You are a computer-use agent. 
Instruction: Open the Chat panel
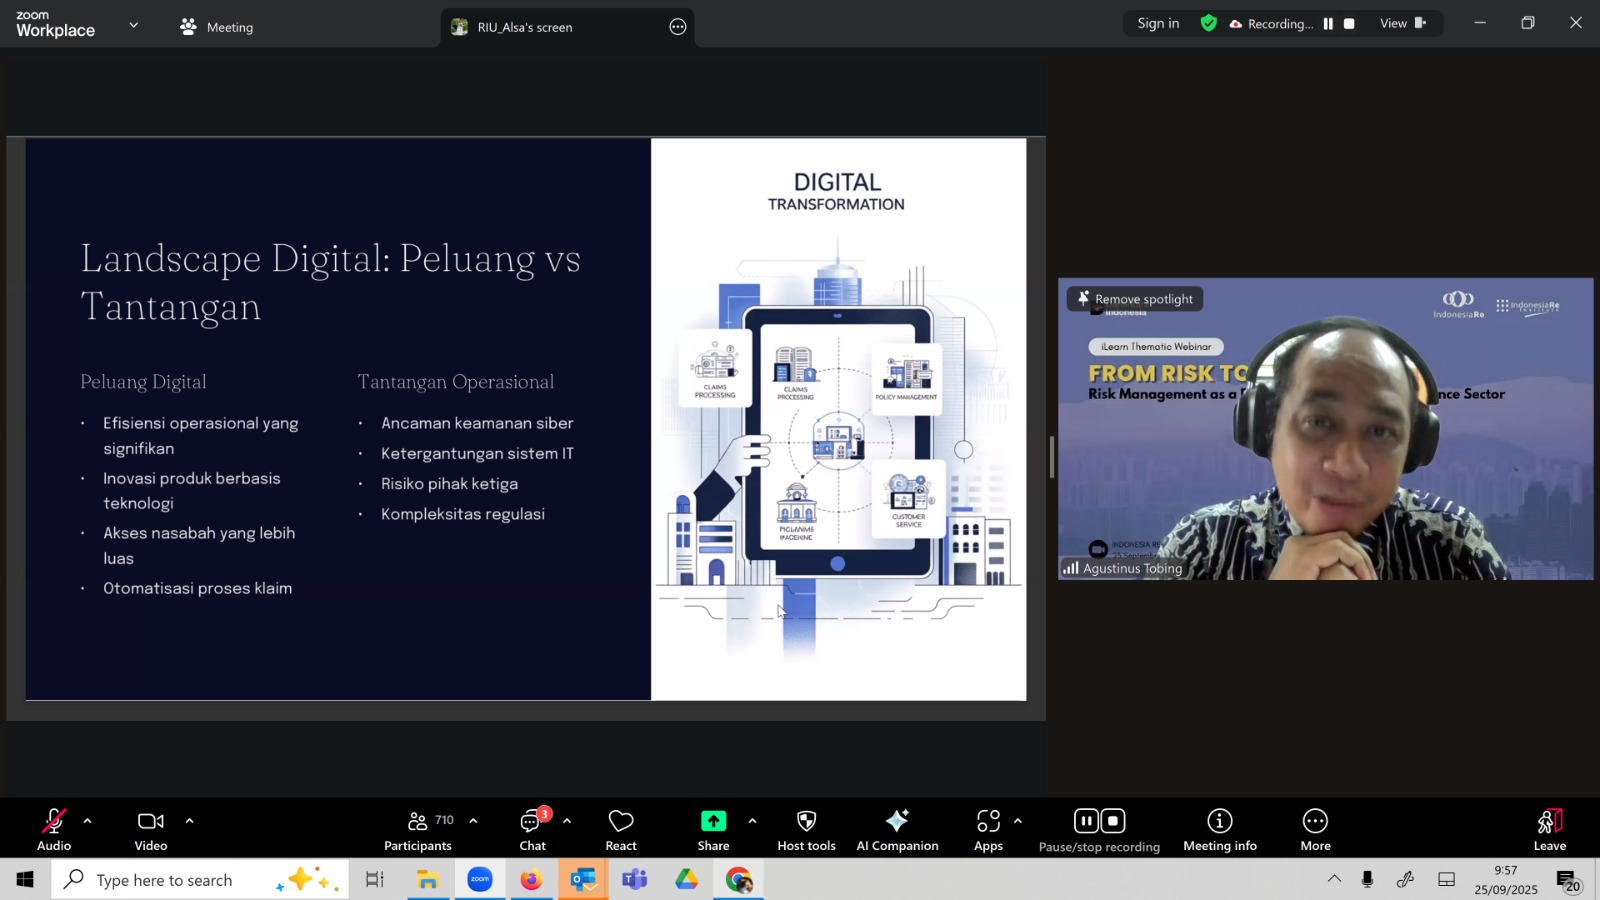click(x=532, y=830)
